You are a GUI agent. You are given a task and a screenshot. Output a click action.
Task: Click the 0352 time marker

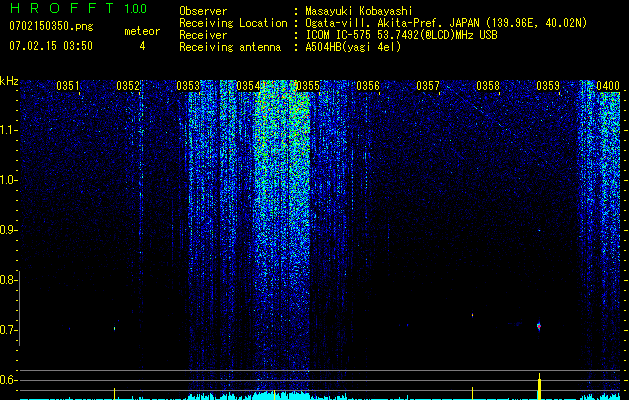(128, 86)
